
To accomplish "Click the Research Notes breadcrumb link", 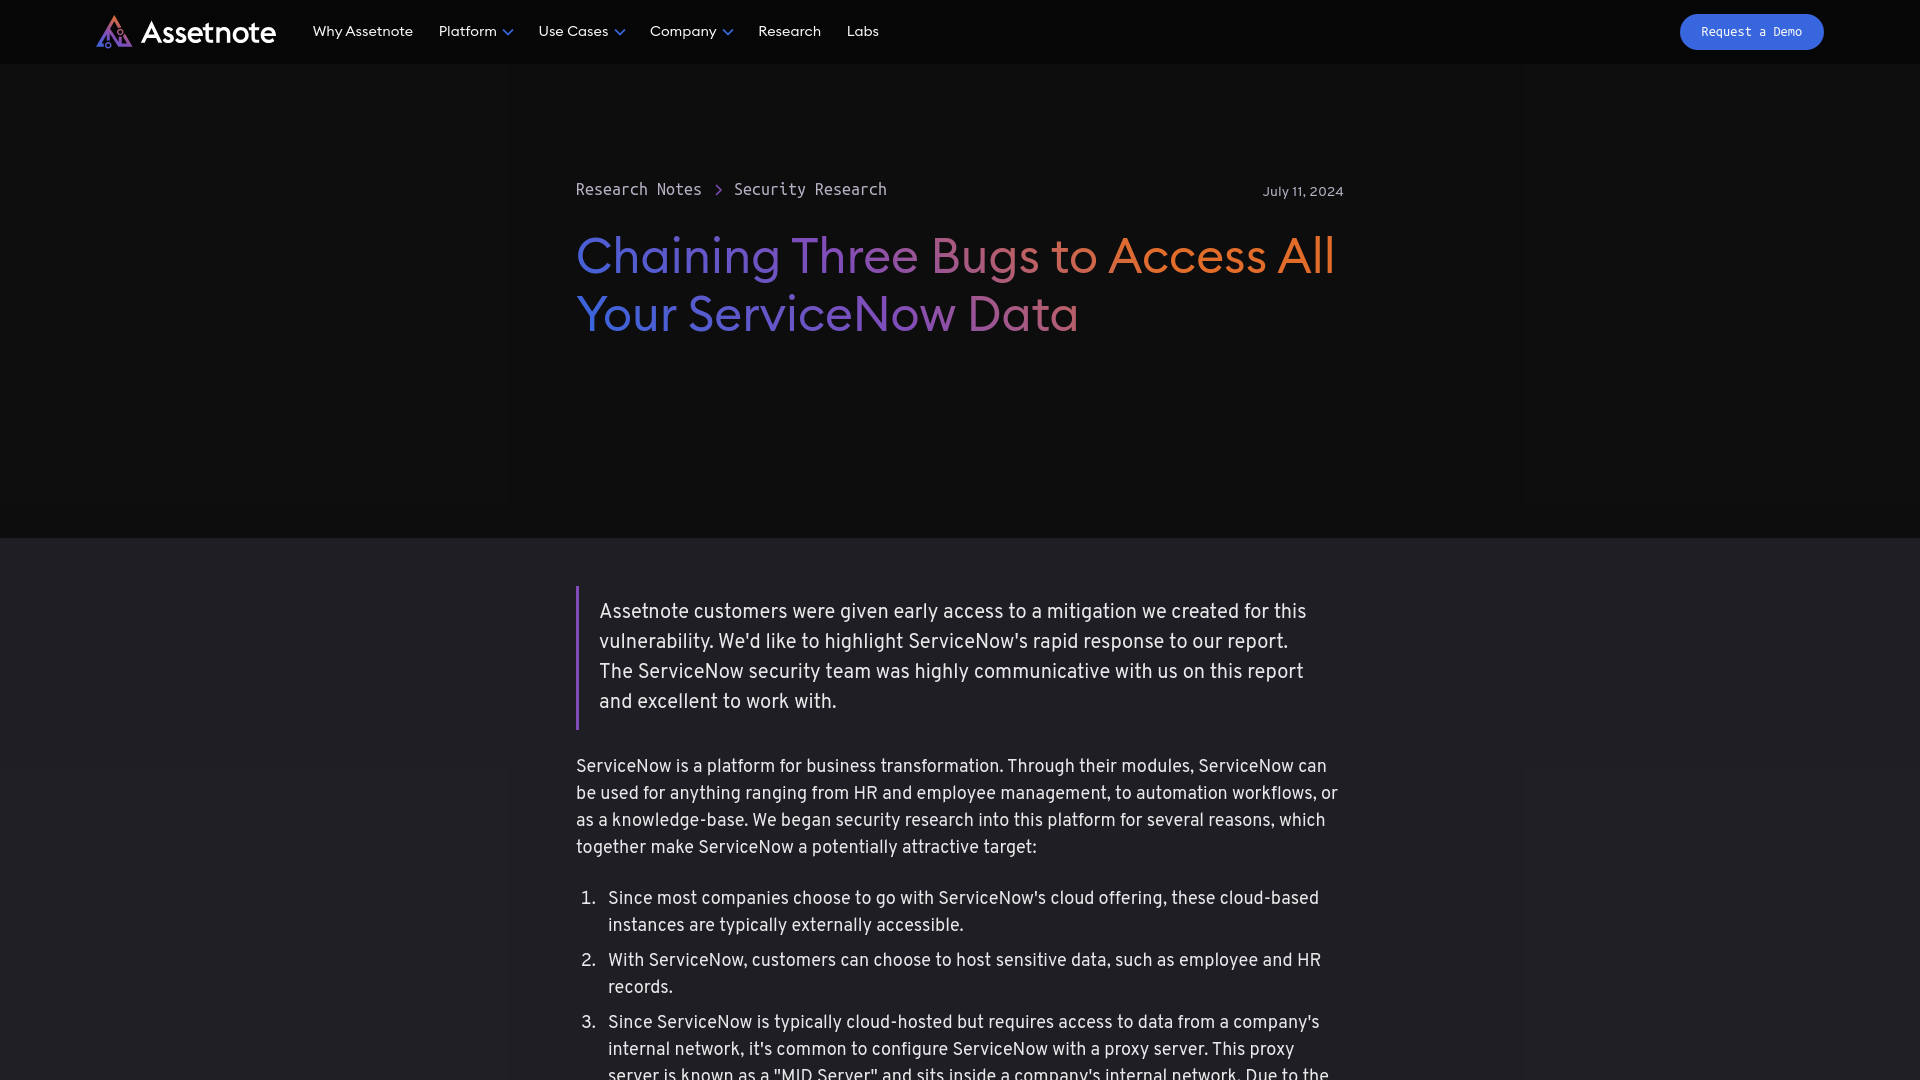I will click(638, 190).
